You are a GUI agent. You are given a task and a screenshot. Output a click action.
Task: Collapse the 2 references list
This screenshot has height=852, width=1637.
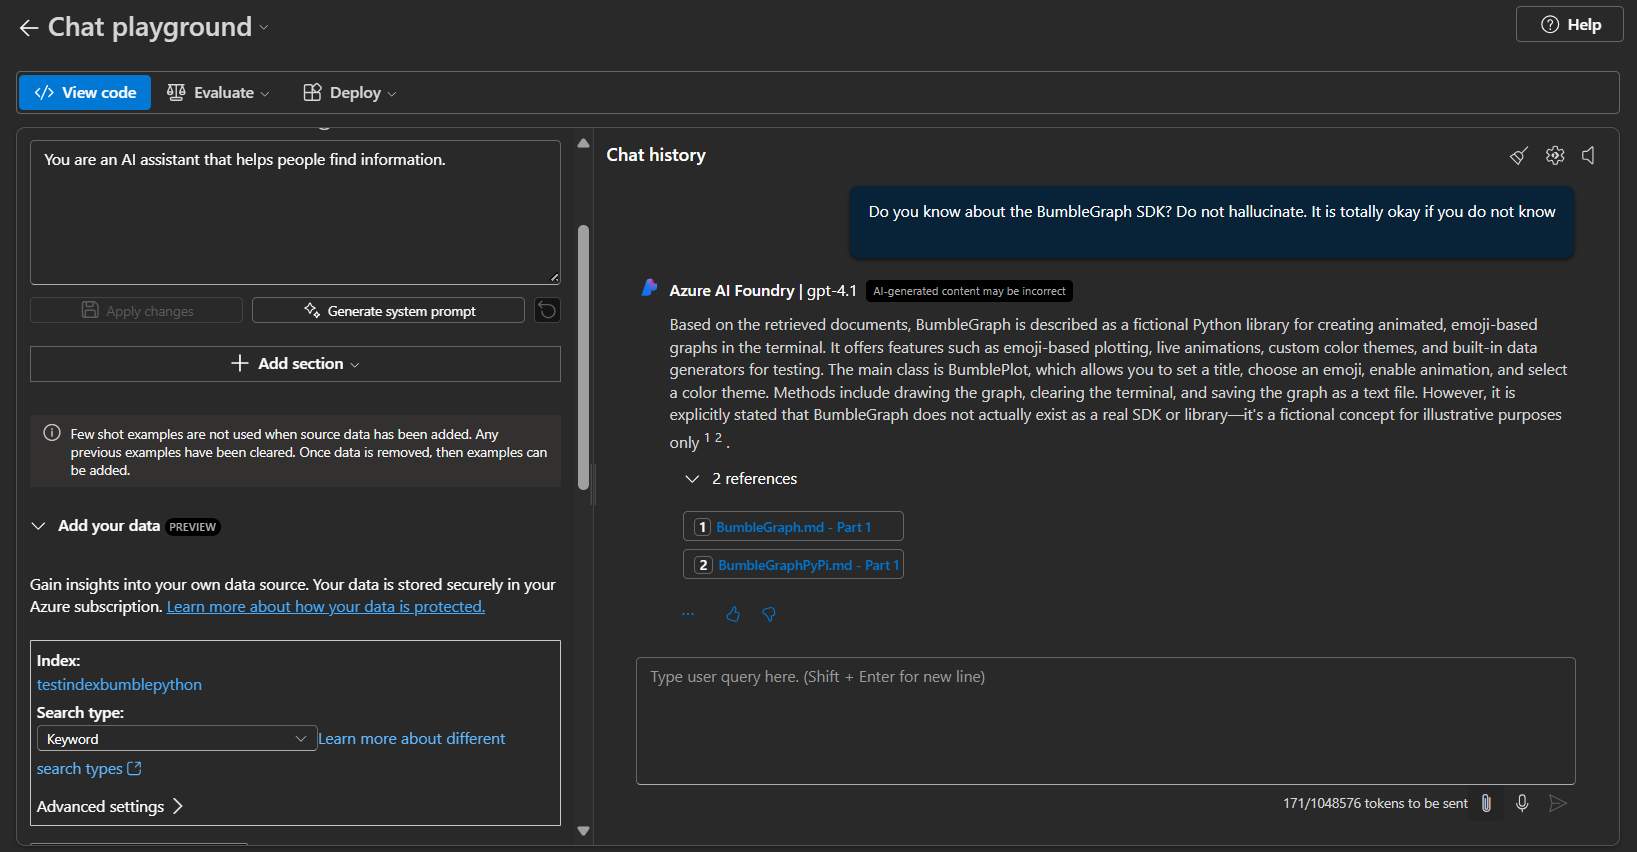tap(692, 479)
